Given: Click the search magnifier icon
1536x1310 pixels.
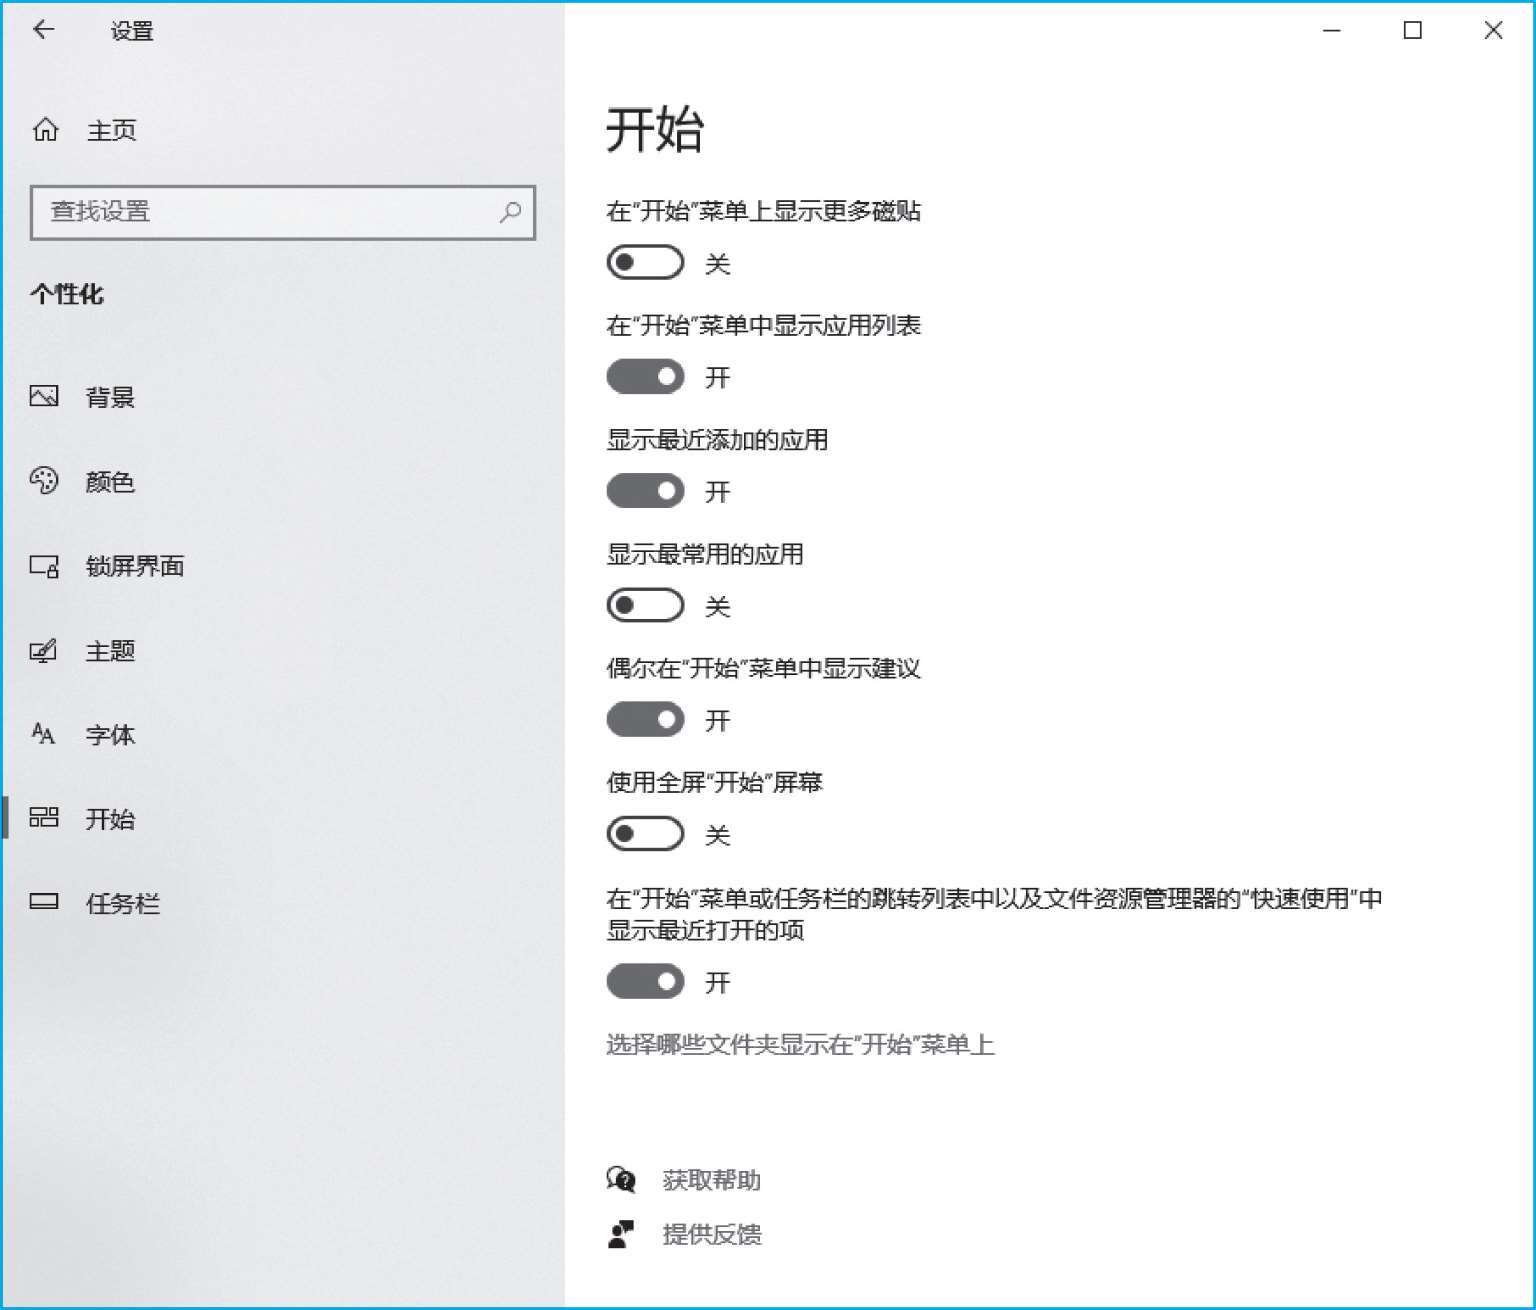Looking at the screenshot, I should coord(510,212).
